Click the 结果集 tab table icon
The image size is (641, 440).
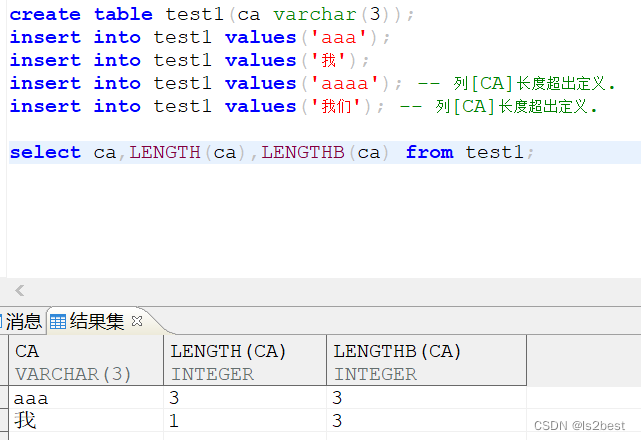coord(58,321)
